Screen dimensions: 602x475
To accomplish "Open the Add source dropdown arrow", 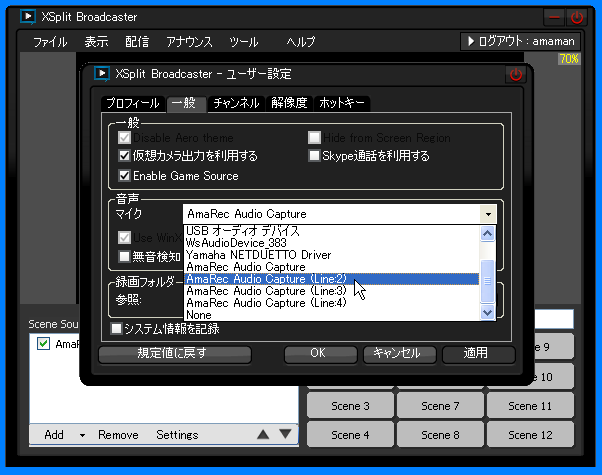I will click(82, 435).
